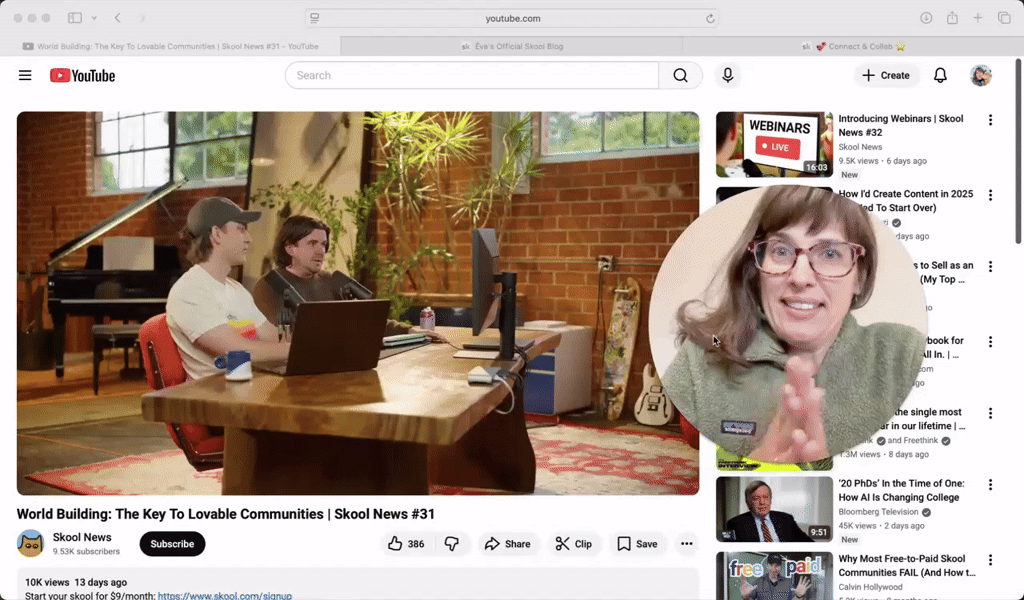Open title 'Why Most Free-to-Paid Skool Communities FAIL'
Viewport: 1024px width, 600px height.
coord(907,565)
